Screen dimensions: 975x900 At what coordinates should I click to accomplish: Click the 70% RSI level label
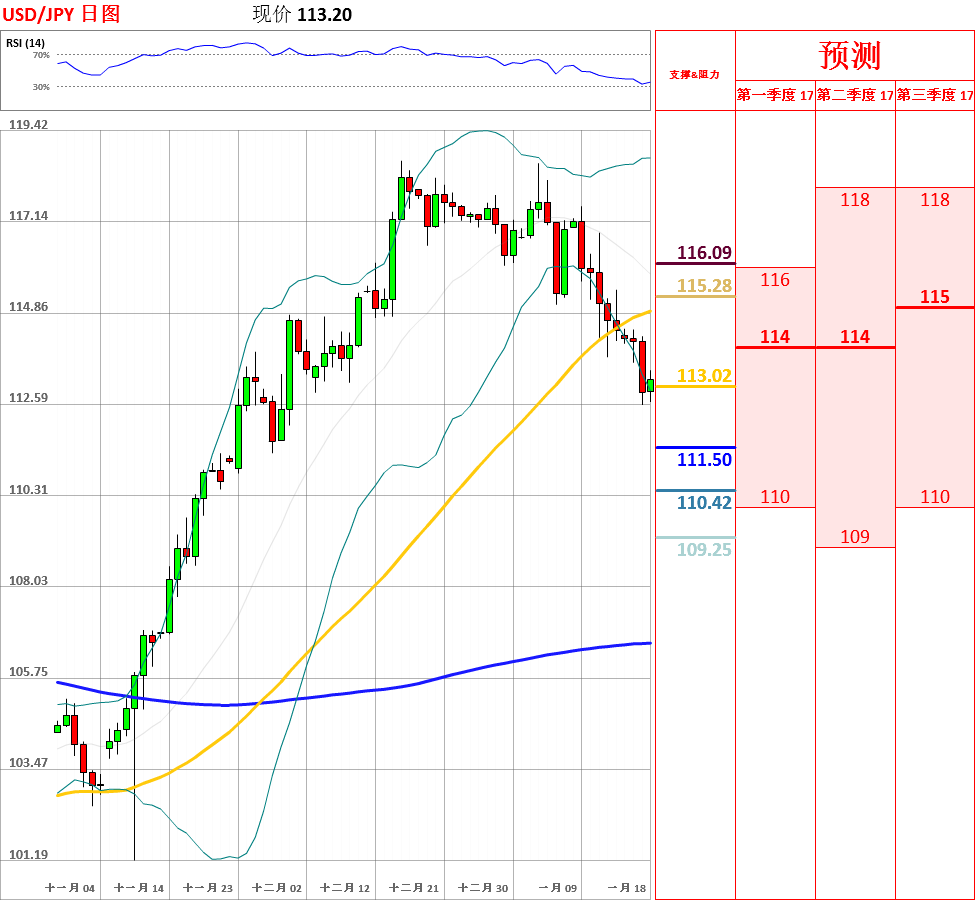point(41,55)
